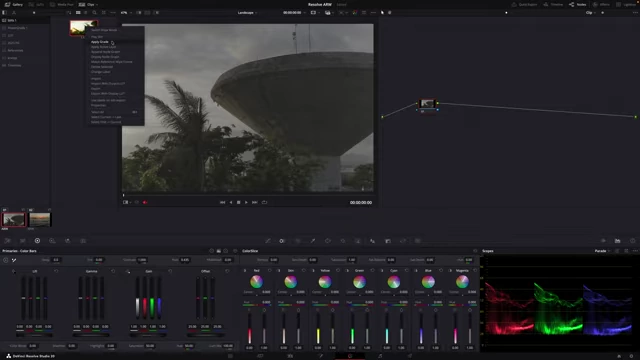Click the Yellow vector saturation slider

tap(318, 330)
